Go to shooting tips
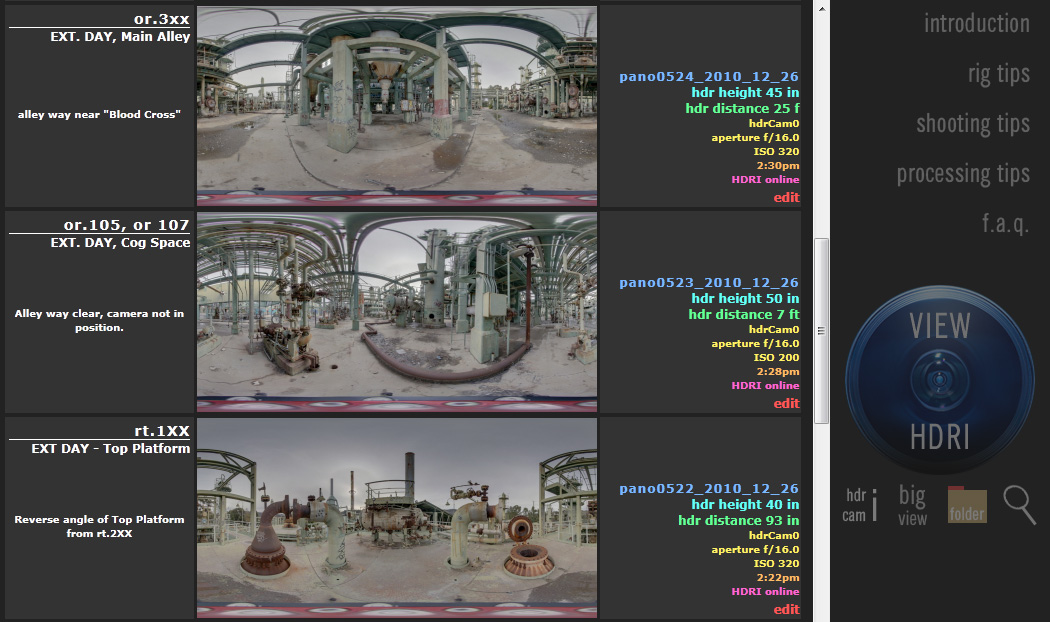This screenshot has width=1050, height=622. click(972, 124)
